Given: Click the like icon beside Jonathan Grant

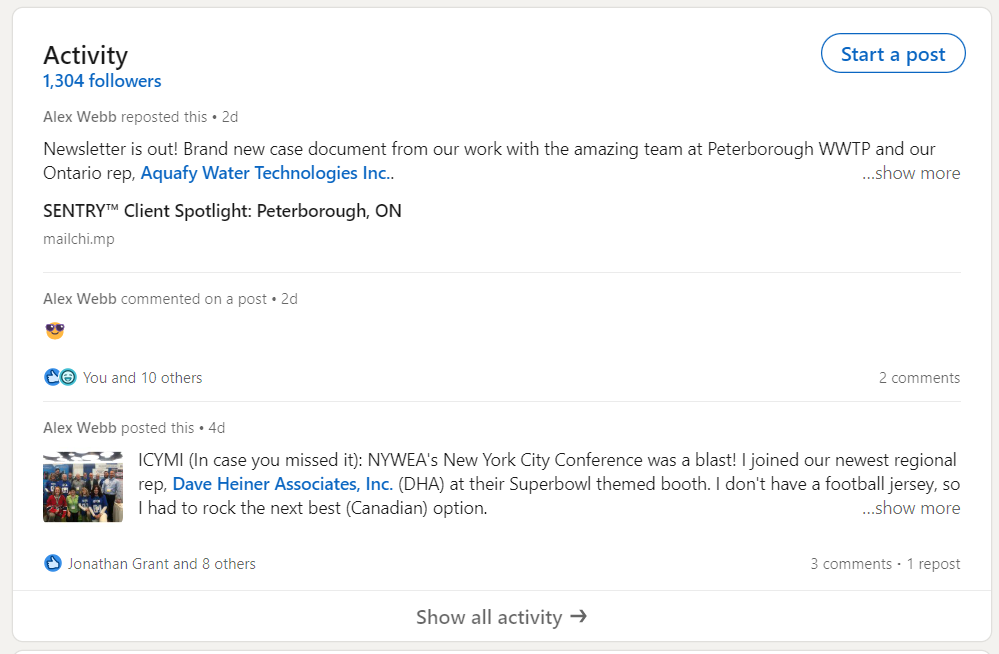Looking at the screenshot, I should click(53, 563).
